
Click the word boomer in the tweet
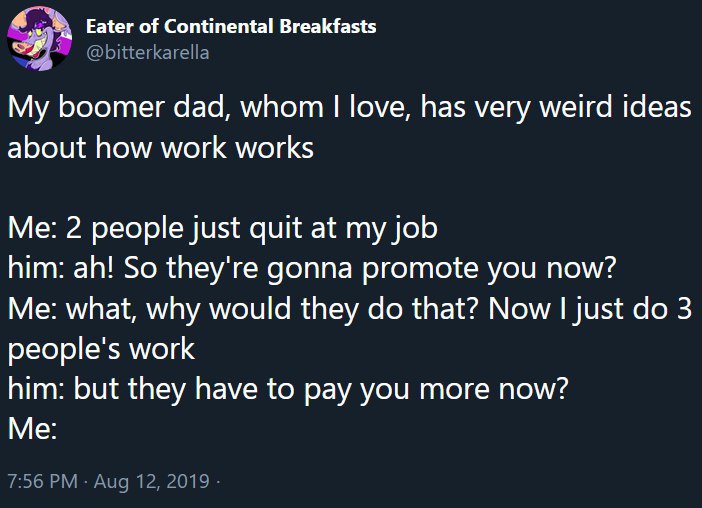[111, 108]
